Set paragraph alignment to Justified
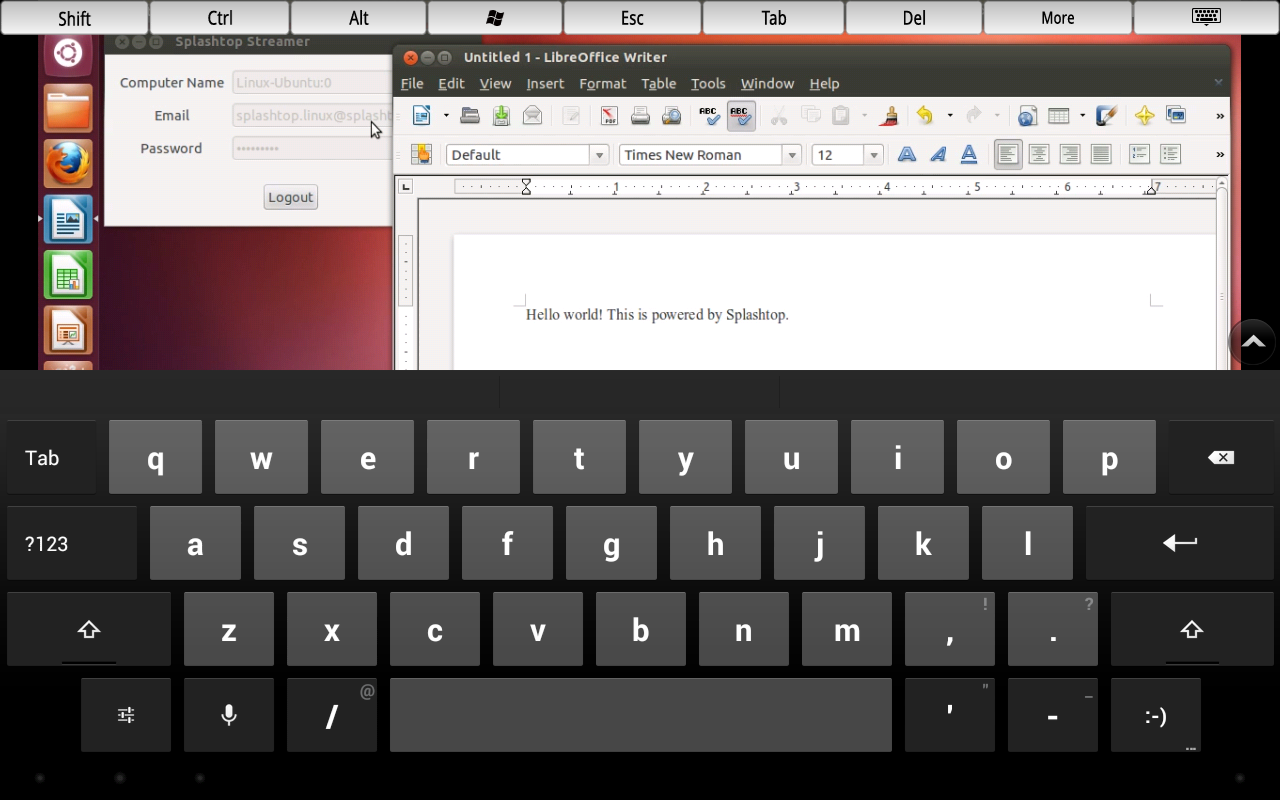This screenshot has width=1280, height=800. (1101, 154)
